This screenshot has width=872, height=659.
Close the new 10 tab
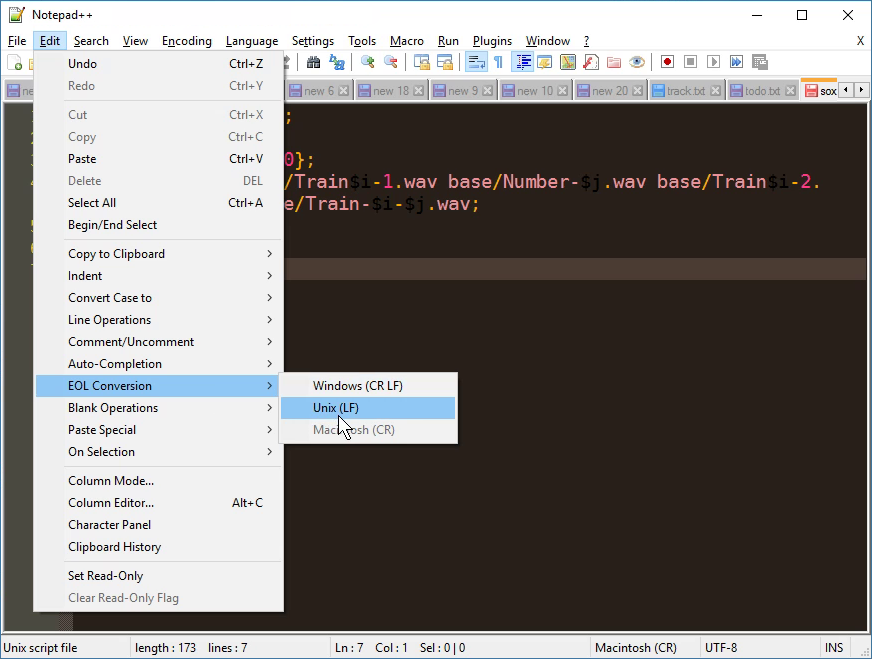[563, 91]
